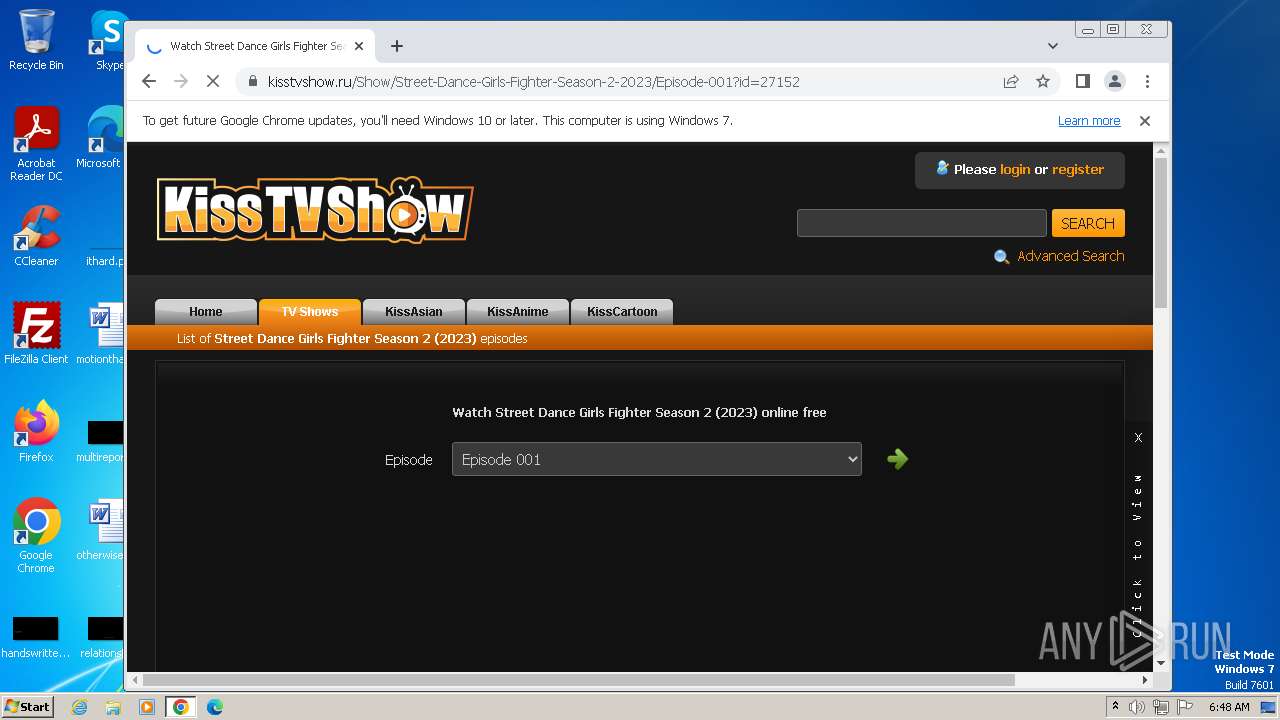The height and width of the screenshot is (720, 1280).
Task: Click the Chrome address bar URL
Action: point(534,82)
